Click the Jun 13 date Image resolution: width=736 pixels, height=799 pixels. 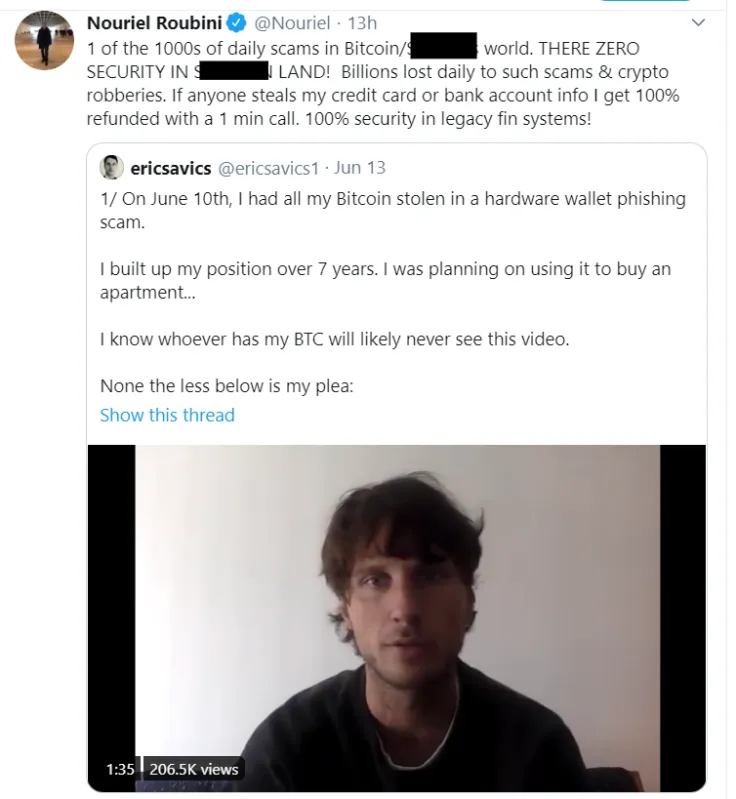click(x=360, y=167)
